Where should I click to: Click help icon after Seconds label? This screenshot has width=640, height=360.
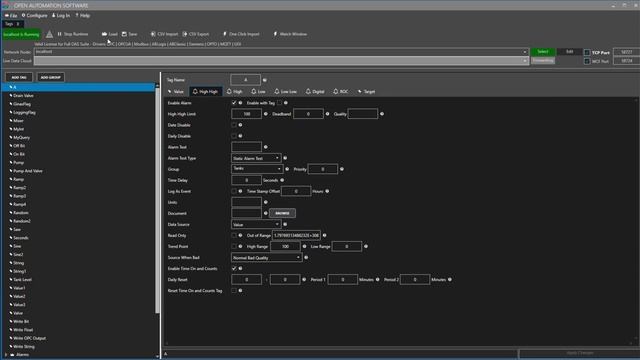[x=282, y=180]
